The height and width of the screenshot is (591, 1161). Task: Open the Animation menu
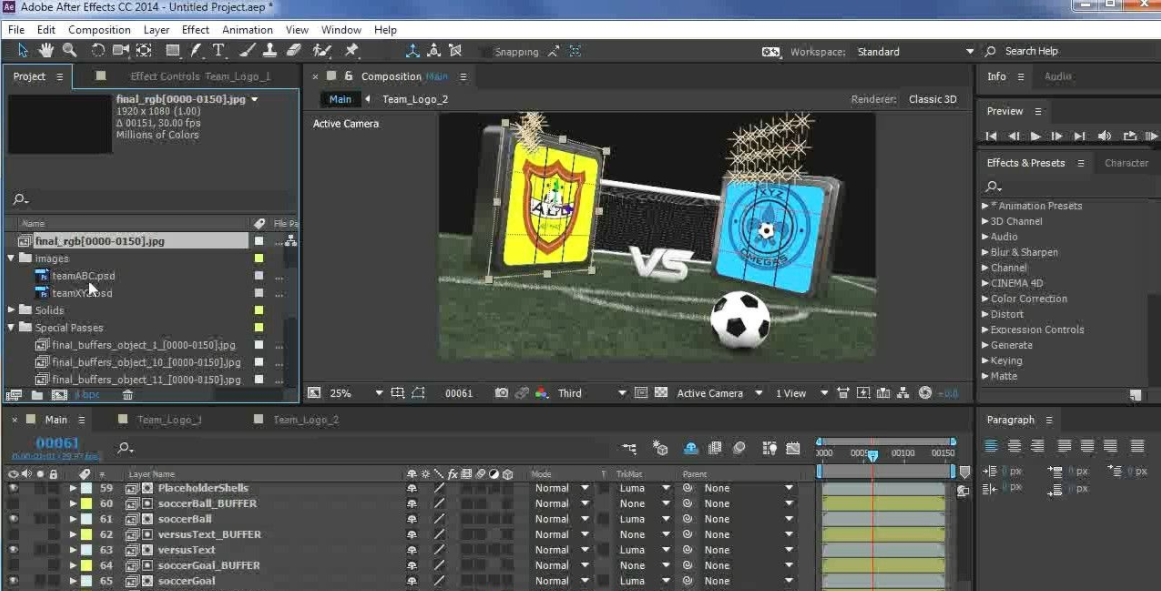pos(247,30)
